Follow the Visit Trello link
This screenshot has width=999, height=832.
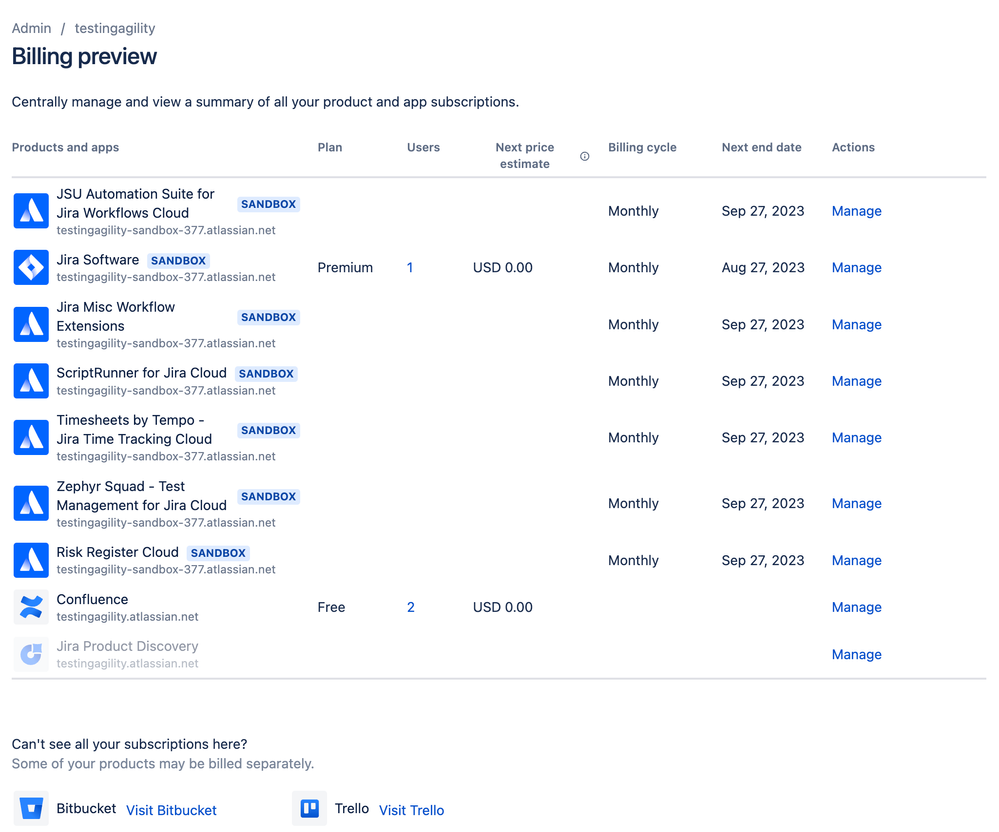tap(411, 810)
